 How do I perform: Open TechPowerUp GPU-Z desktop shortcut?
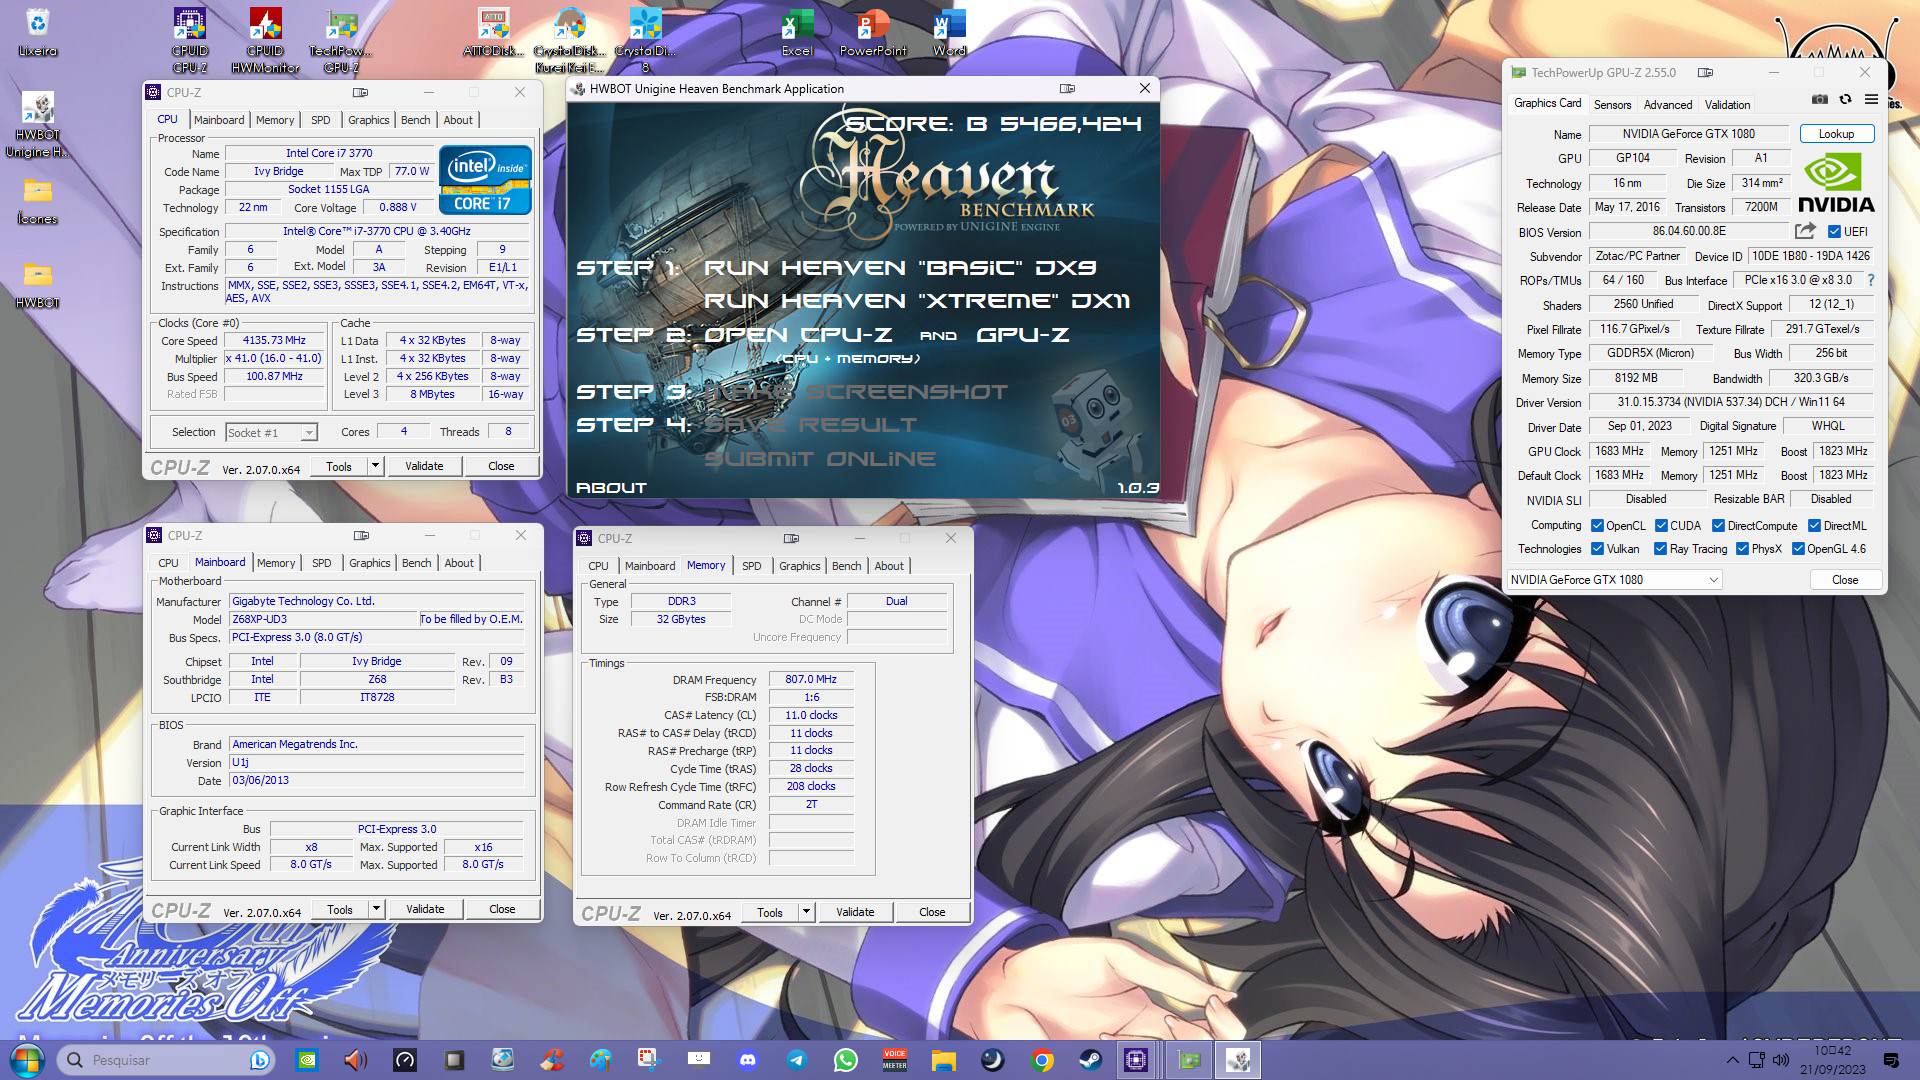pyautogui.click(x=341, y=40)
